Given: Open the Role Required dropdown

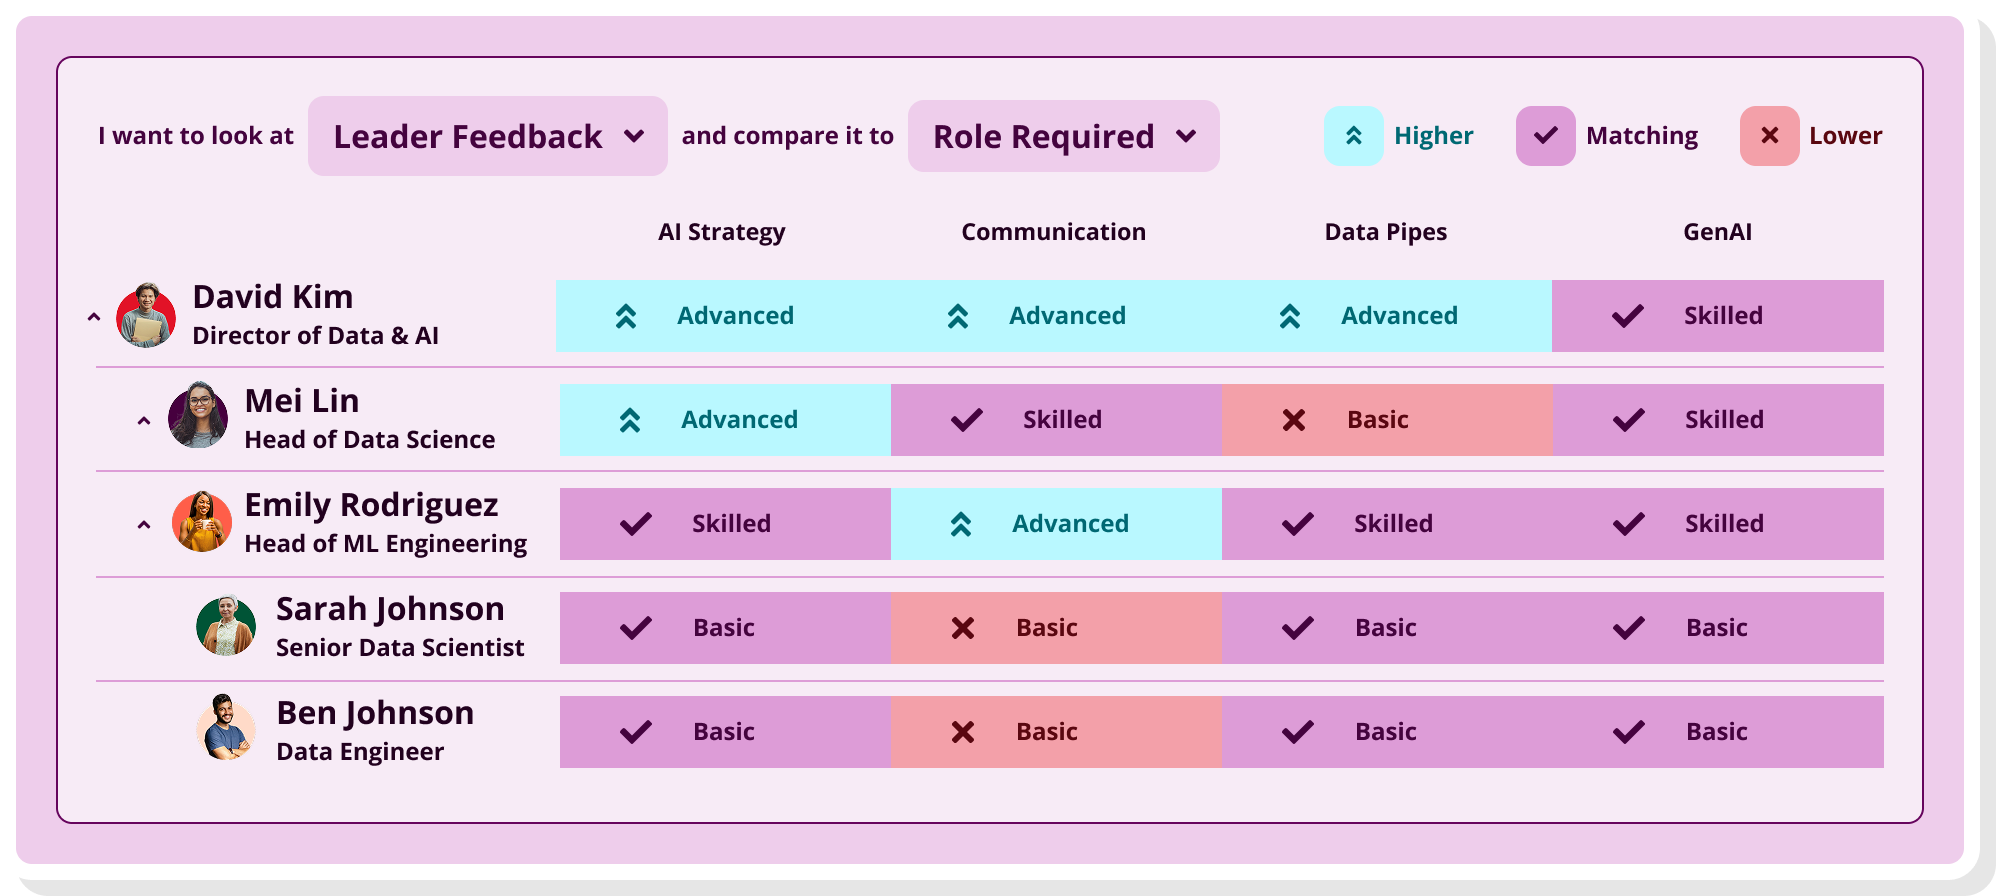Looking at the screenshot, I should tap(1063, 136).
